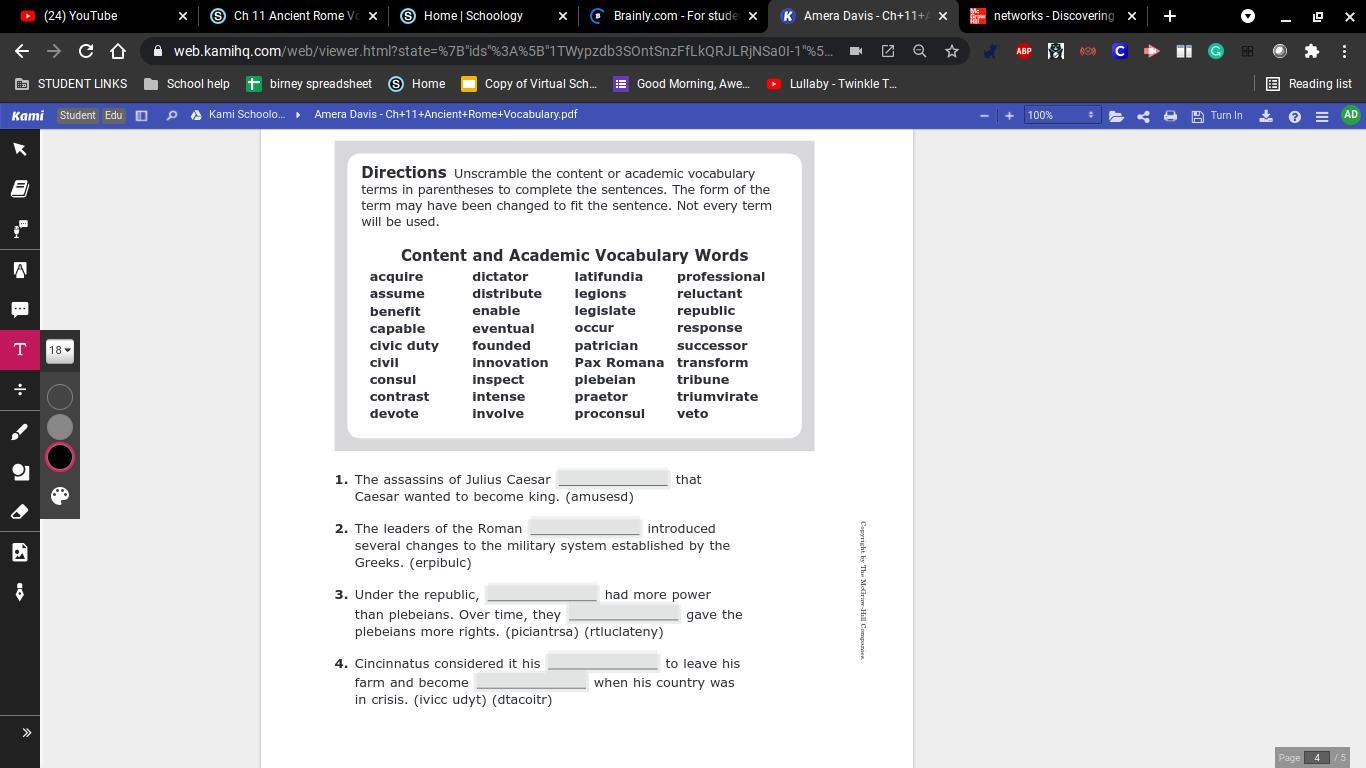
Task: Switch to Home | Schoology tab
Action: tap(483, 16)
